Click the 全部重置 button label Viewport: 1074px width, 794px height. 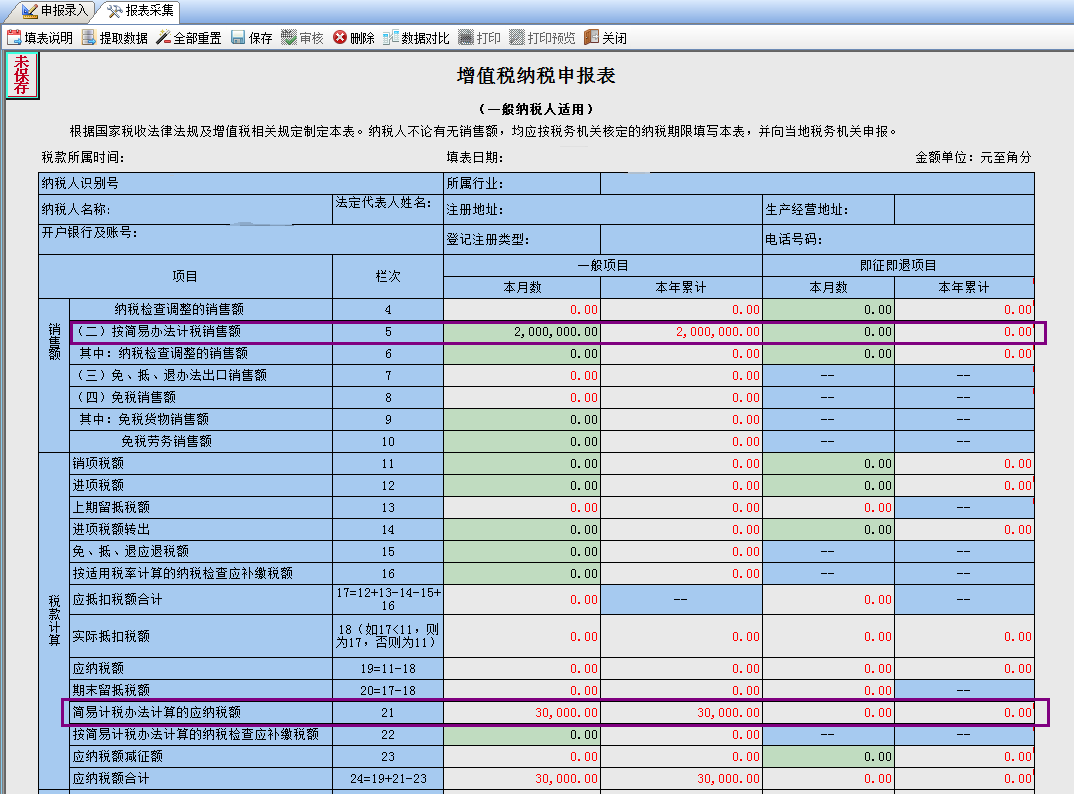[x=197, y=38]
